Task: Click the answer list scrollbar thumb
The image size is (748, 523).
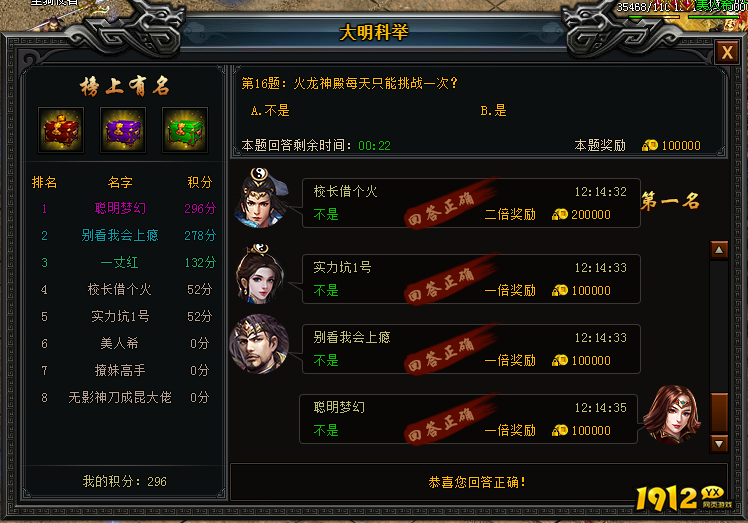Action: [719, 413]
